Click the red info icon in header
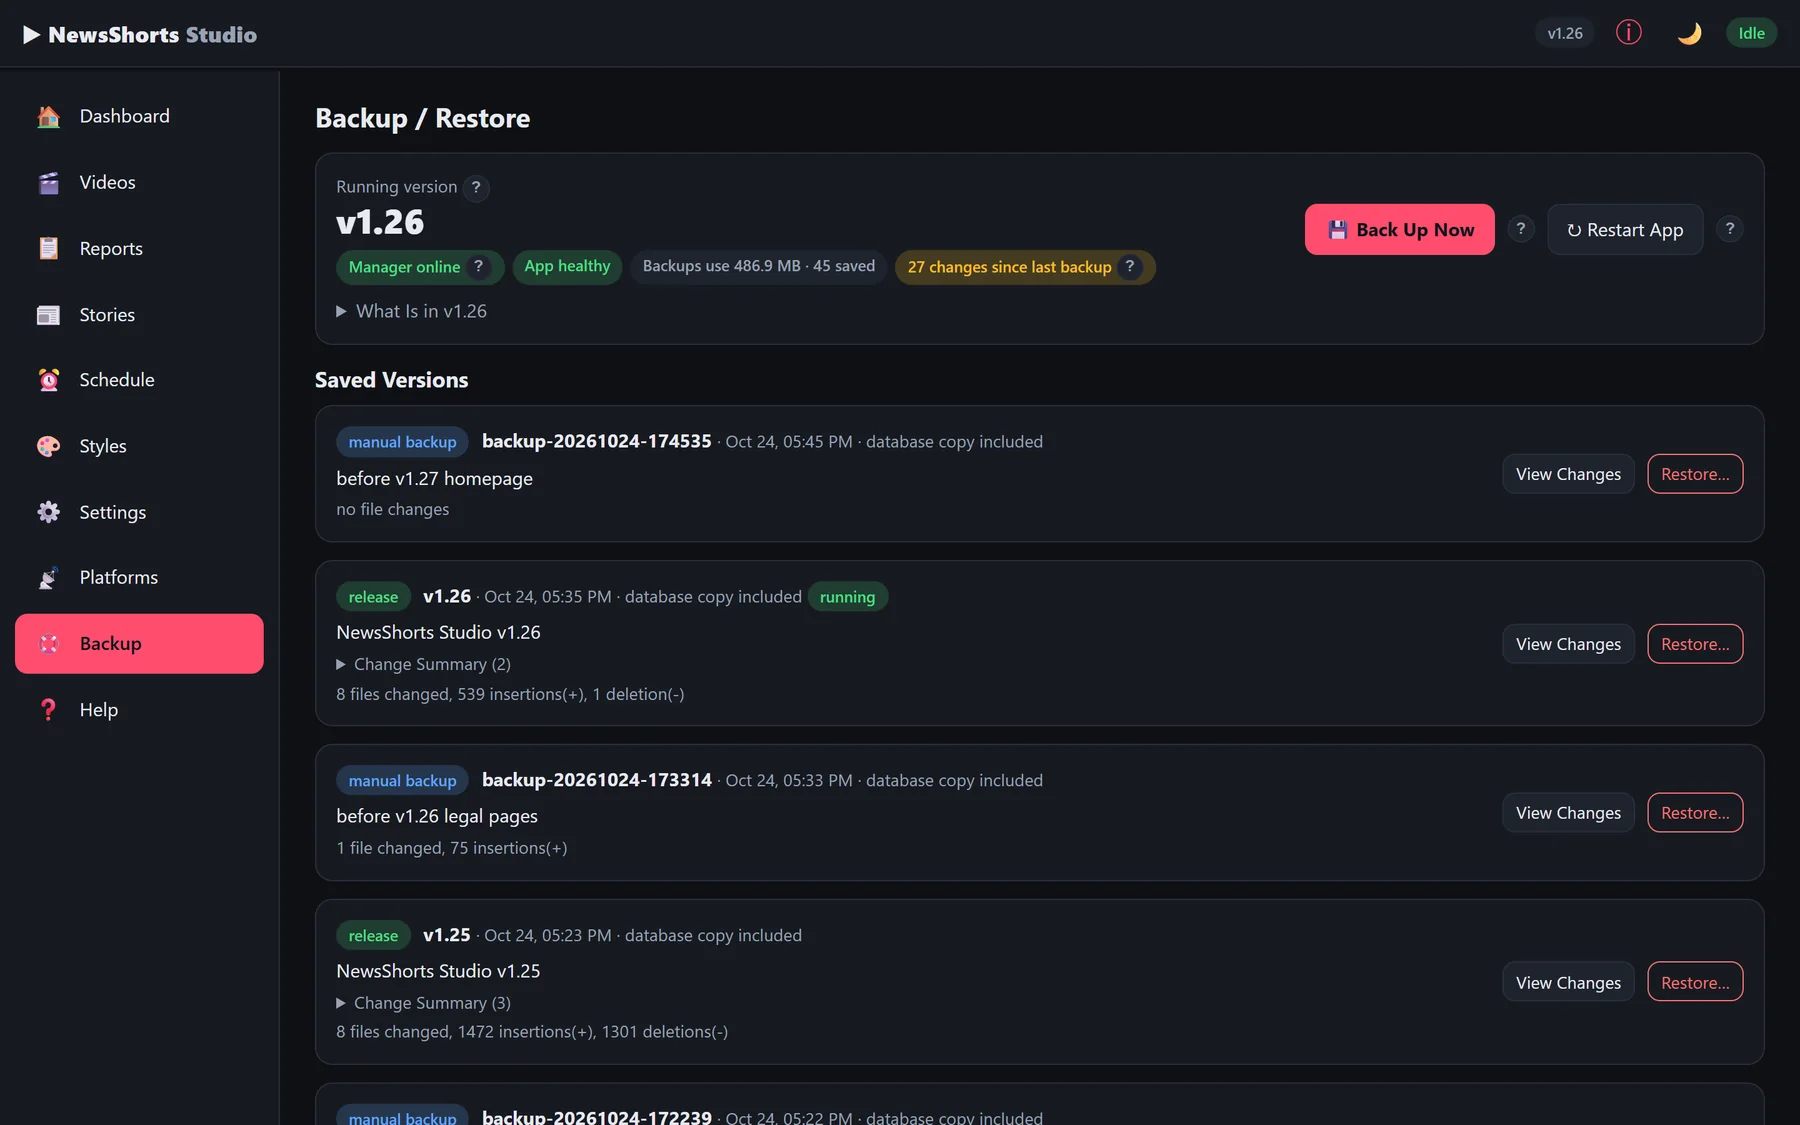This screenshot has height=1125, width=1800. pyautogui.click(x=1629, y=33)
